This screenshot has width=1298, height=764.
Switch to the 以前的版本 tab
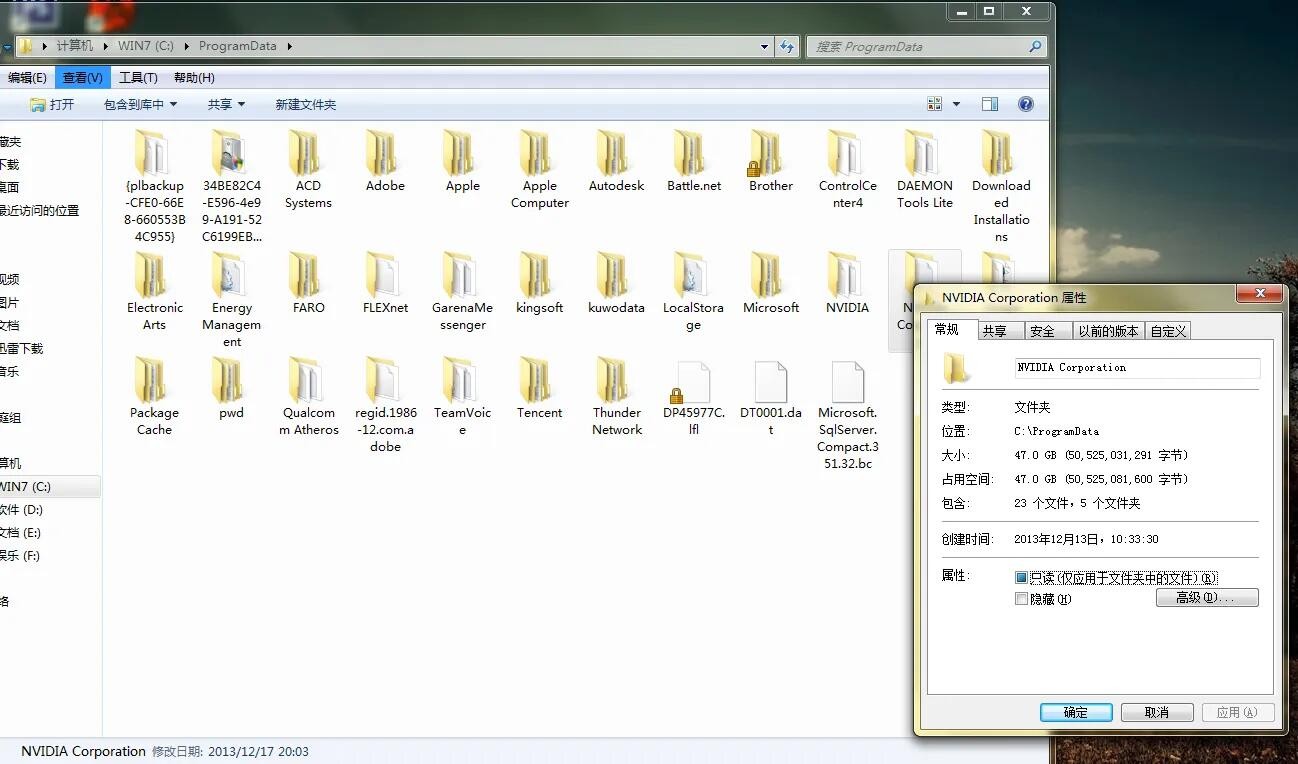point(1108,331)
